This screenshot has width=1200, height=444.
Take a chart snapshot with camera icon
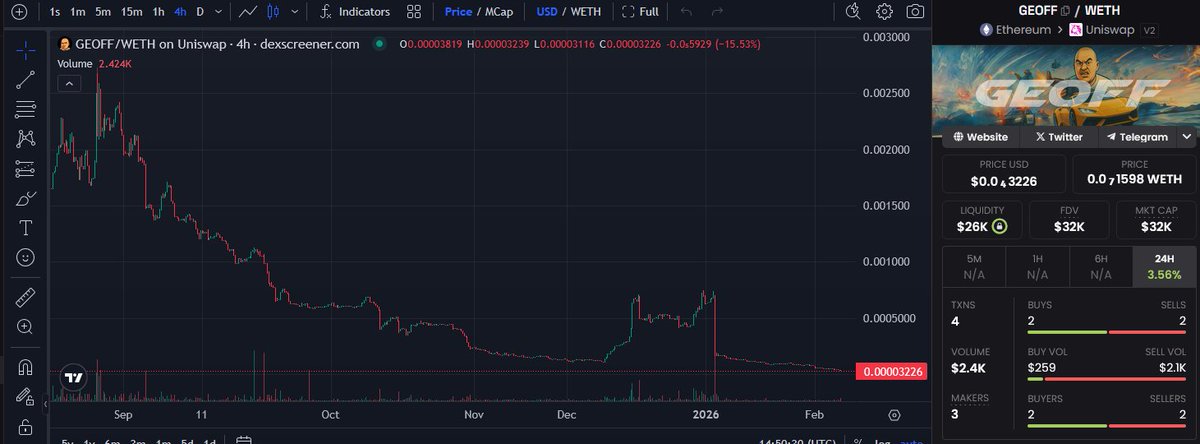tap(915, 12)
